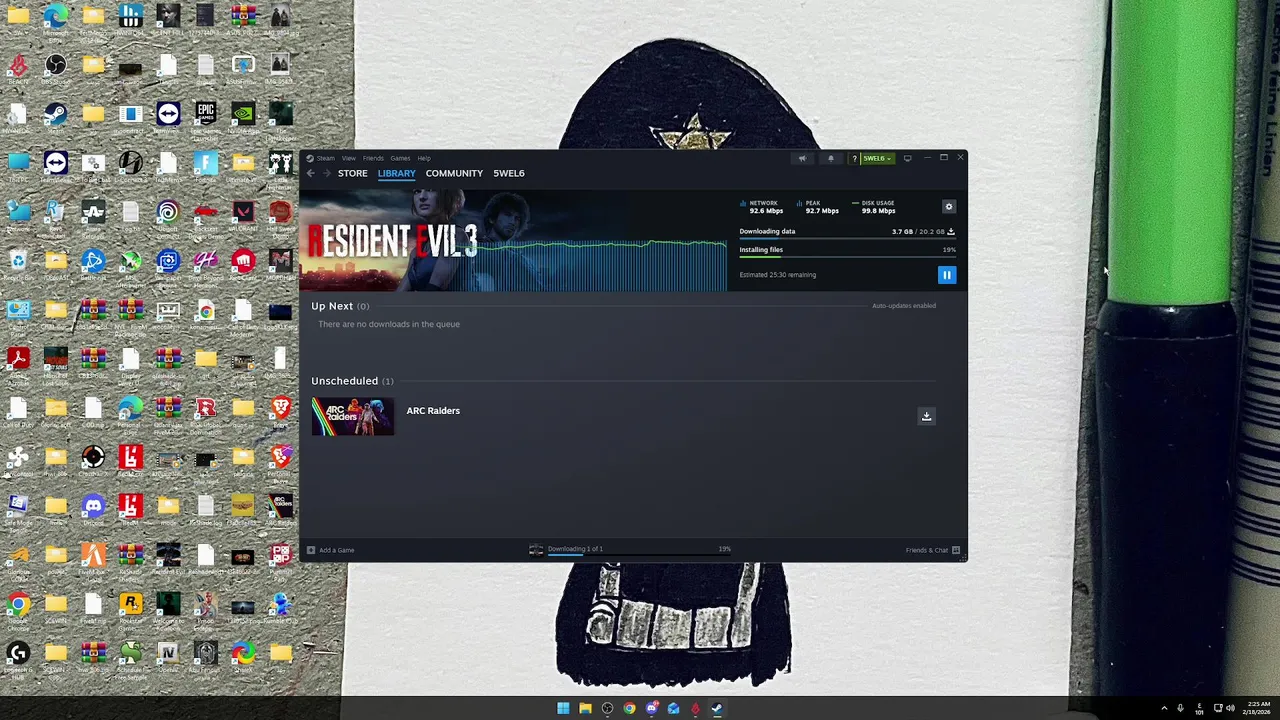1280x720 pixels.
Task: Click the Up Next (0) heading
Action: pos(340,306)
